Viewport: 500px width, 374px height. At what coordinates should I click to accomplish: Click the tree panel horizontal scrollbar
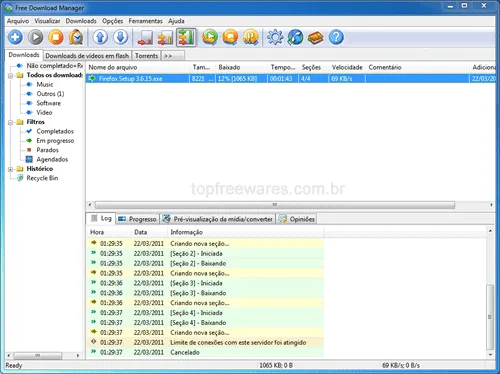(38, 356)
